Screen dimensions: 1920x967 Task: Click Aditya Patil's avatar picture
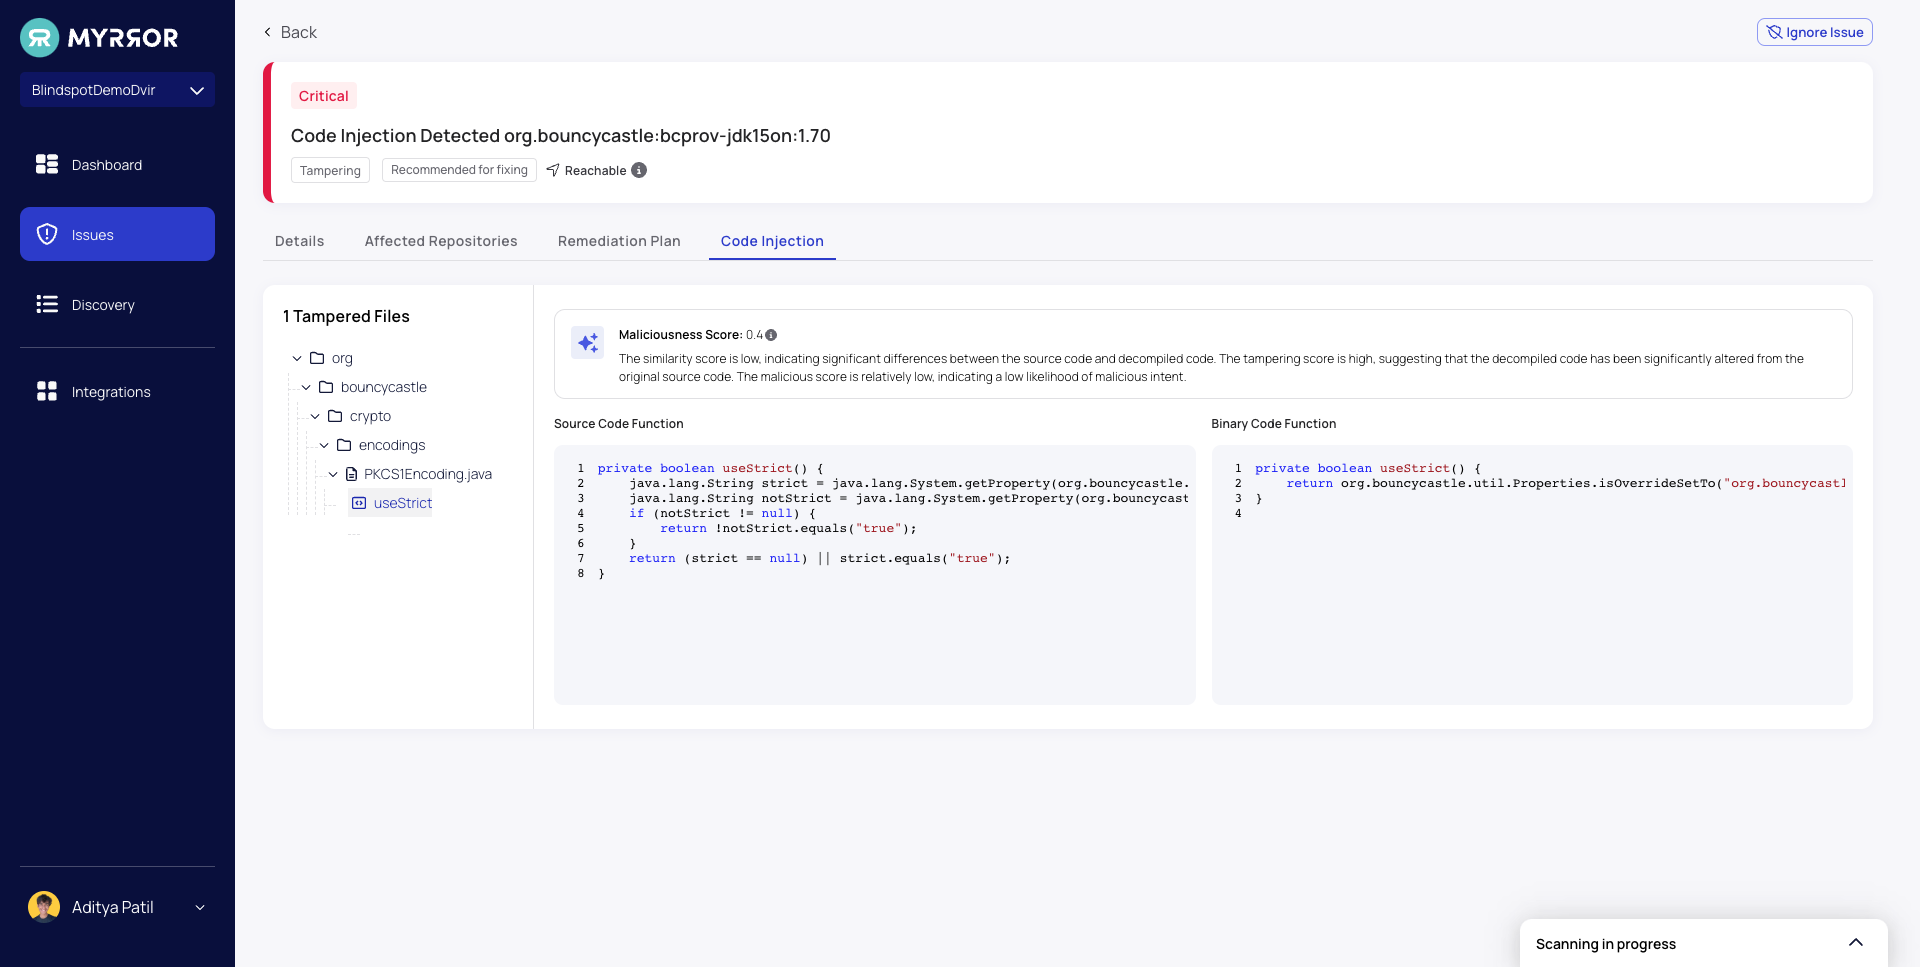44,907
